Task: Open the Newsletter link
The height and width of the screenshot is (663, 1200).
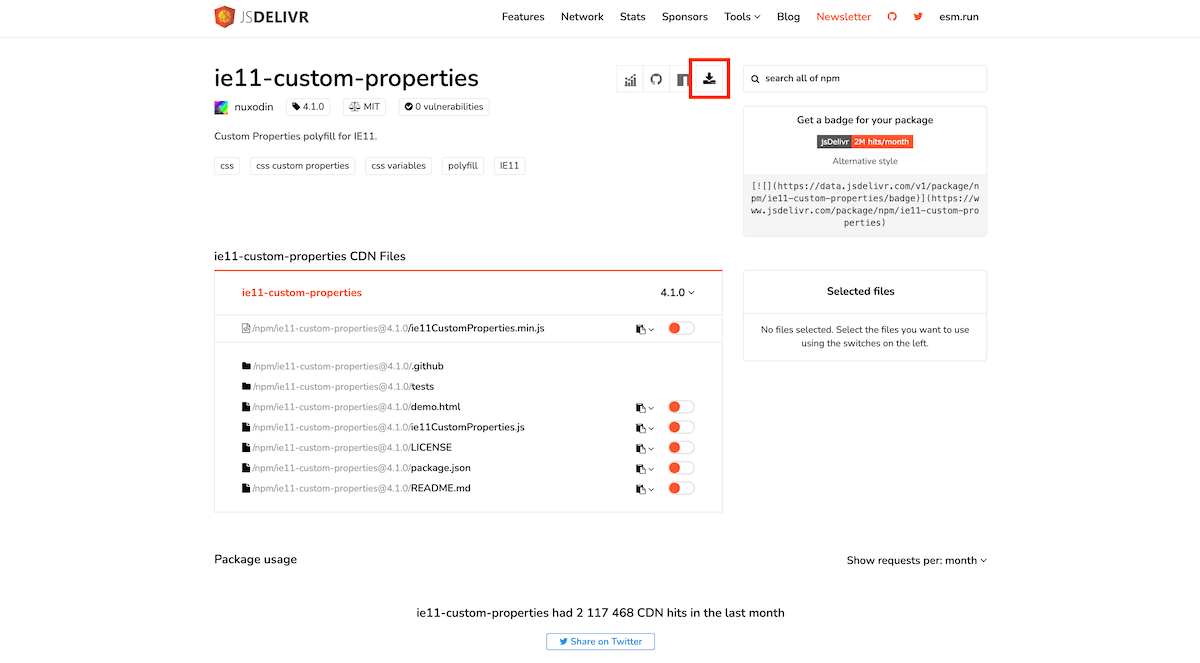Action: coord(844,17)
